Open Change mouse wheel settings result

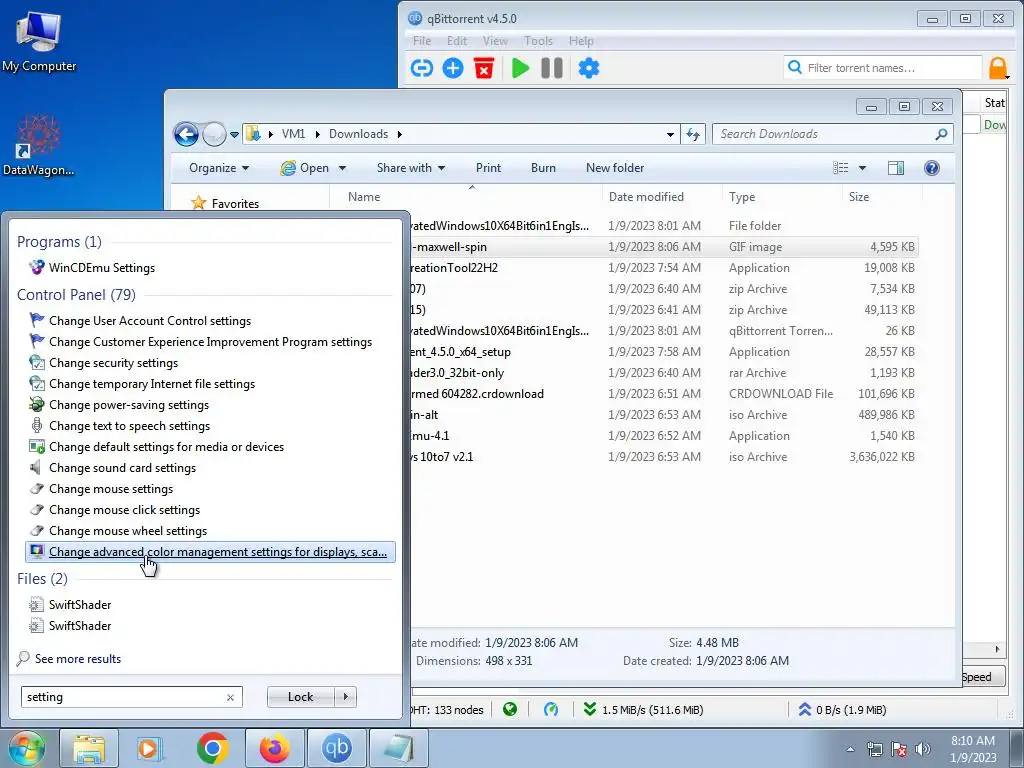[127, 531]
